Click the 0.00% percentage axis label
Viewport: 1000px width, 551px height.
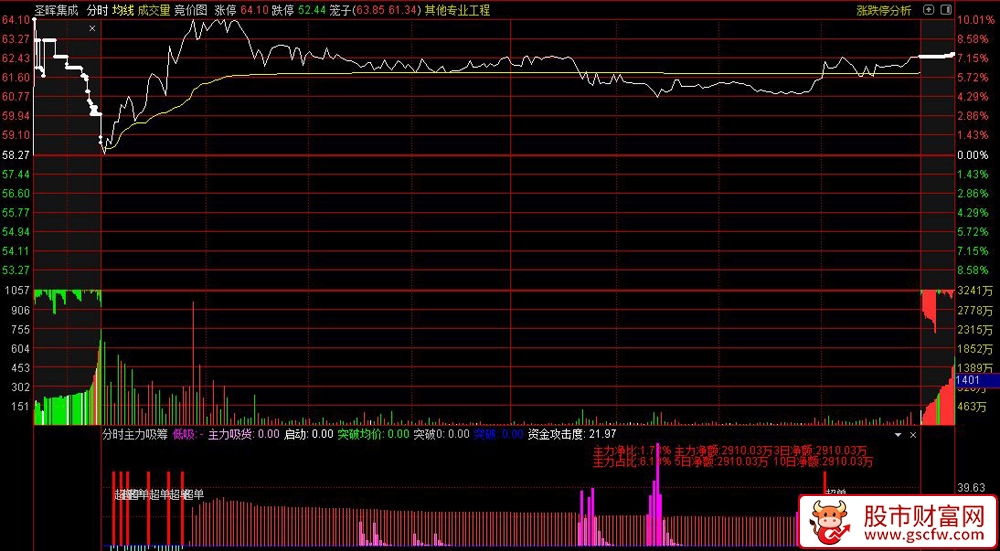click(x=973, y=155)
